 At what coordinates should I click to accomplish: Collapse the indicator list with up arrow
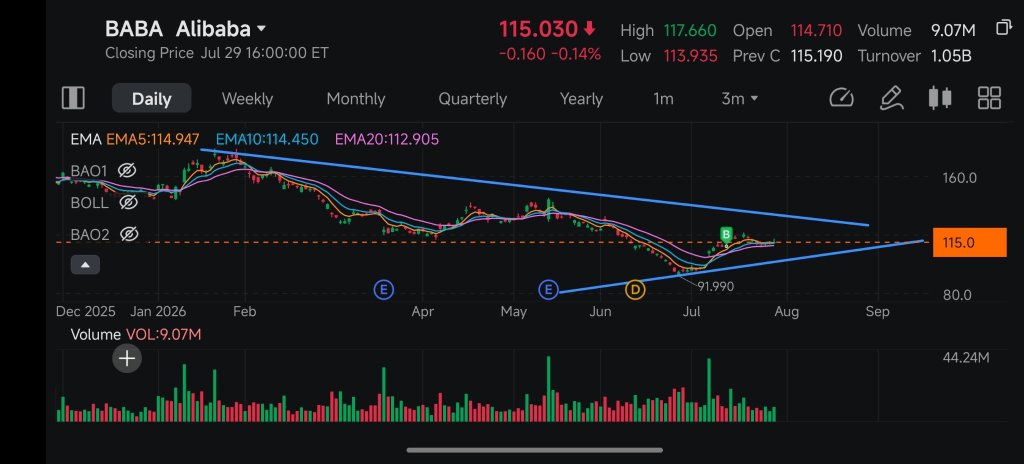86,265
